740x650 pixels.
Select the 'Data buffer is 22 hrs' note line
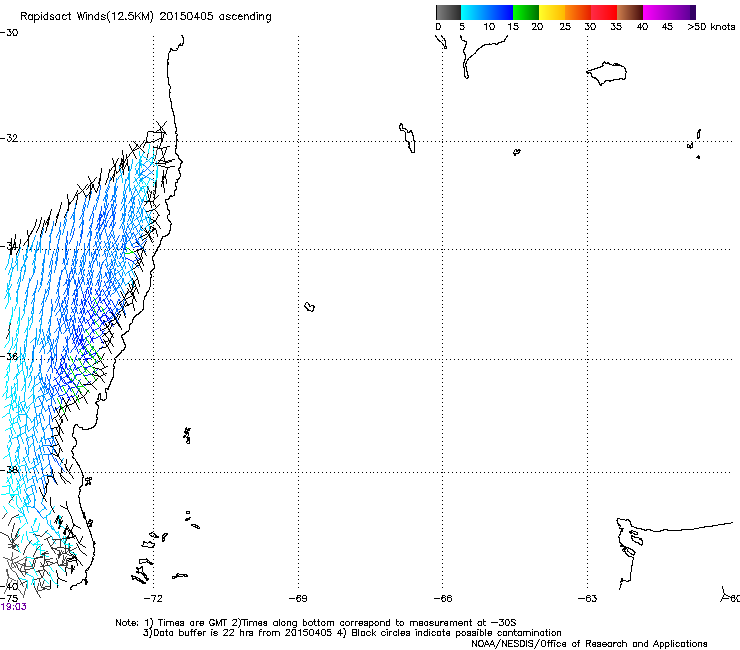(x=352, y=633)
